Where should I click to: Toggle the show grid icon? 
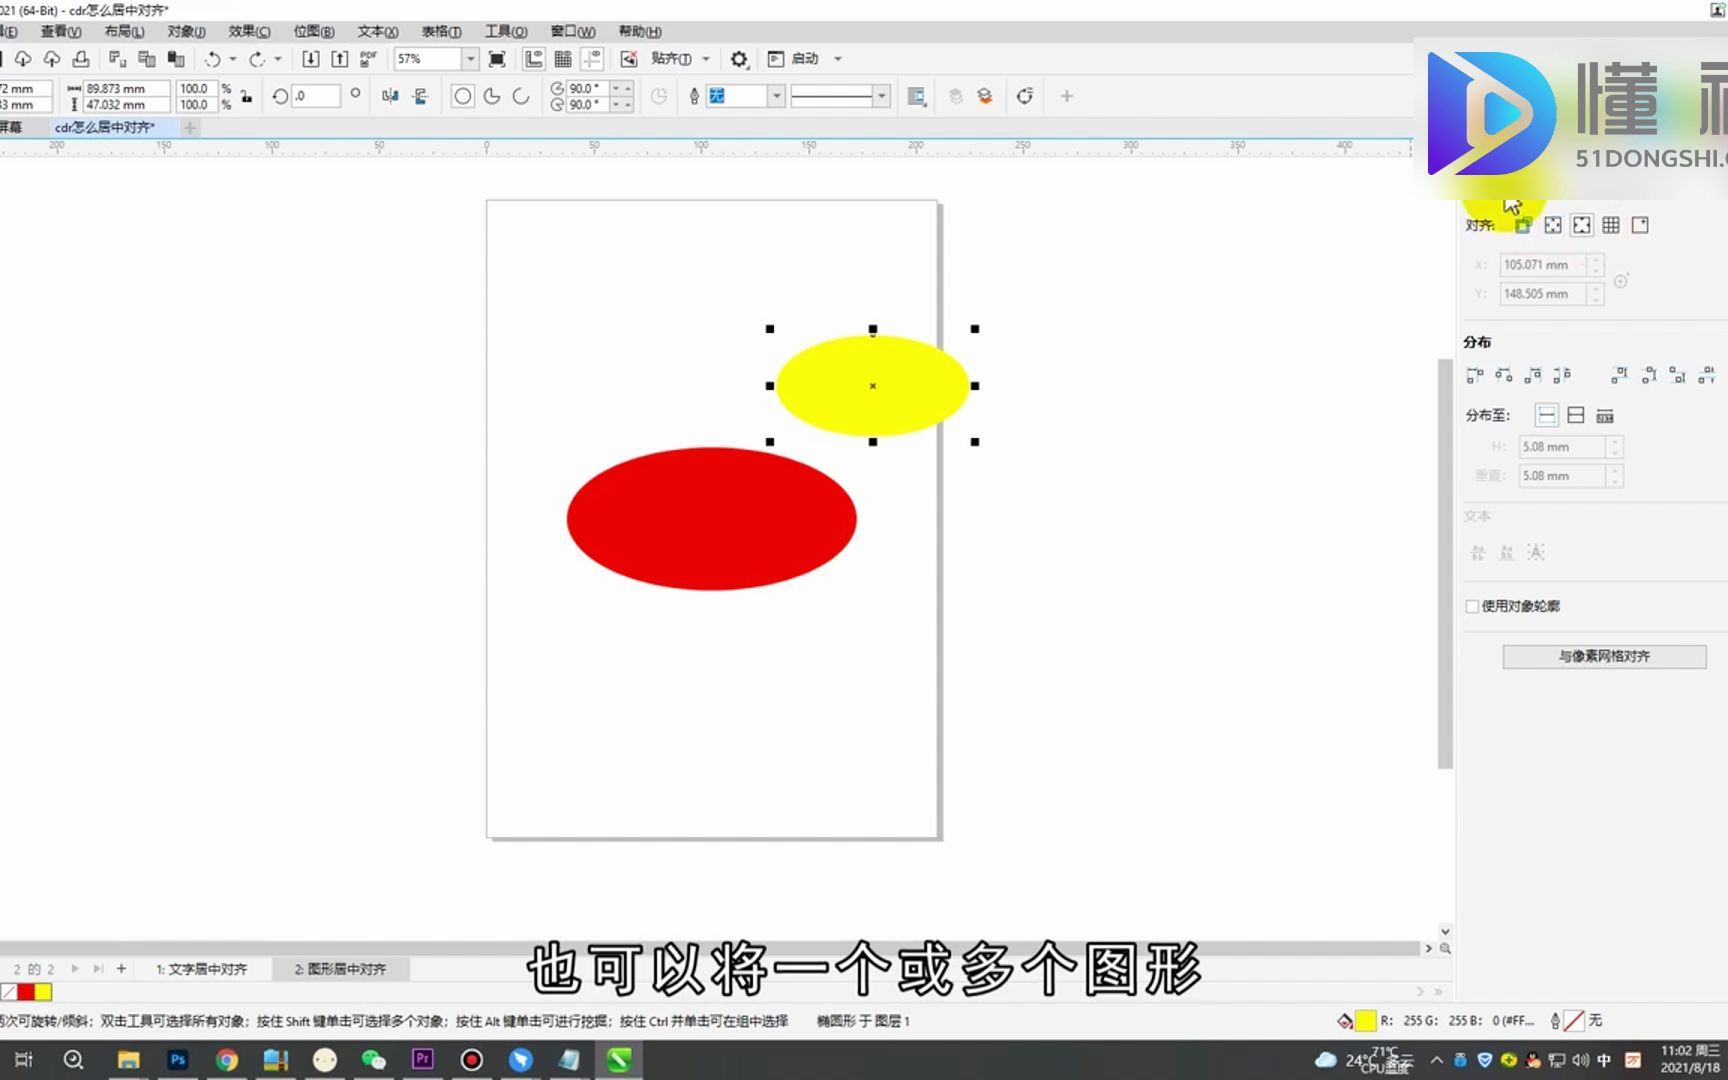pyautogui.click(x=563, y=59)
